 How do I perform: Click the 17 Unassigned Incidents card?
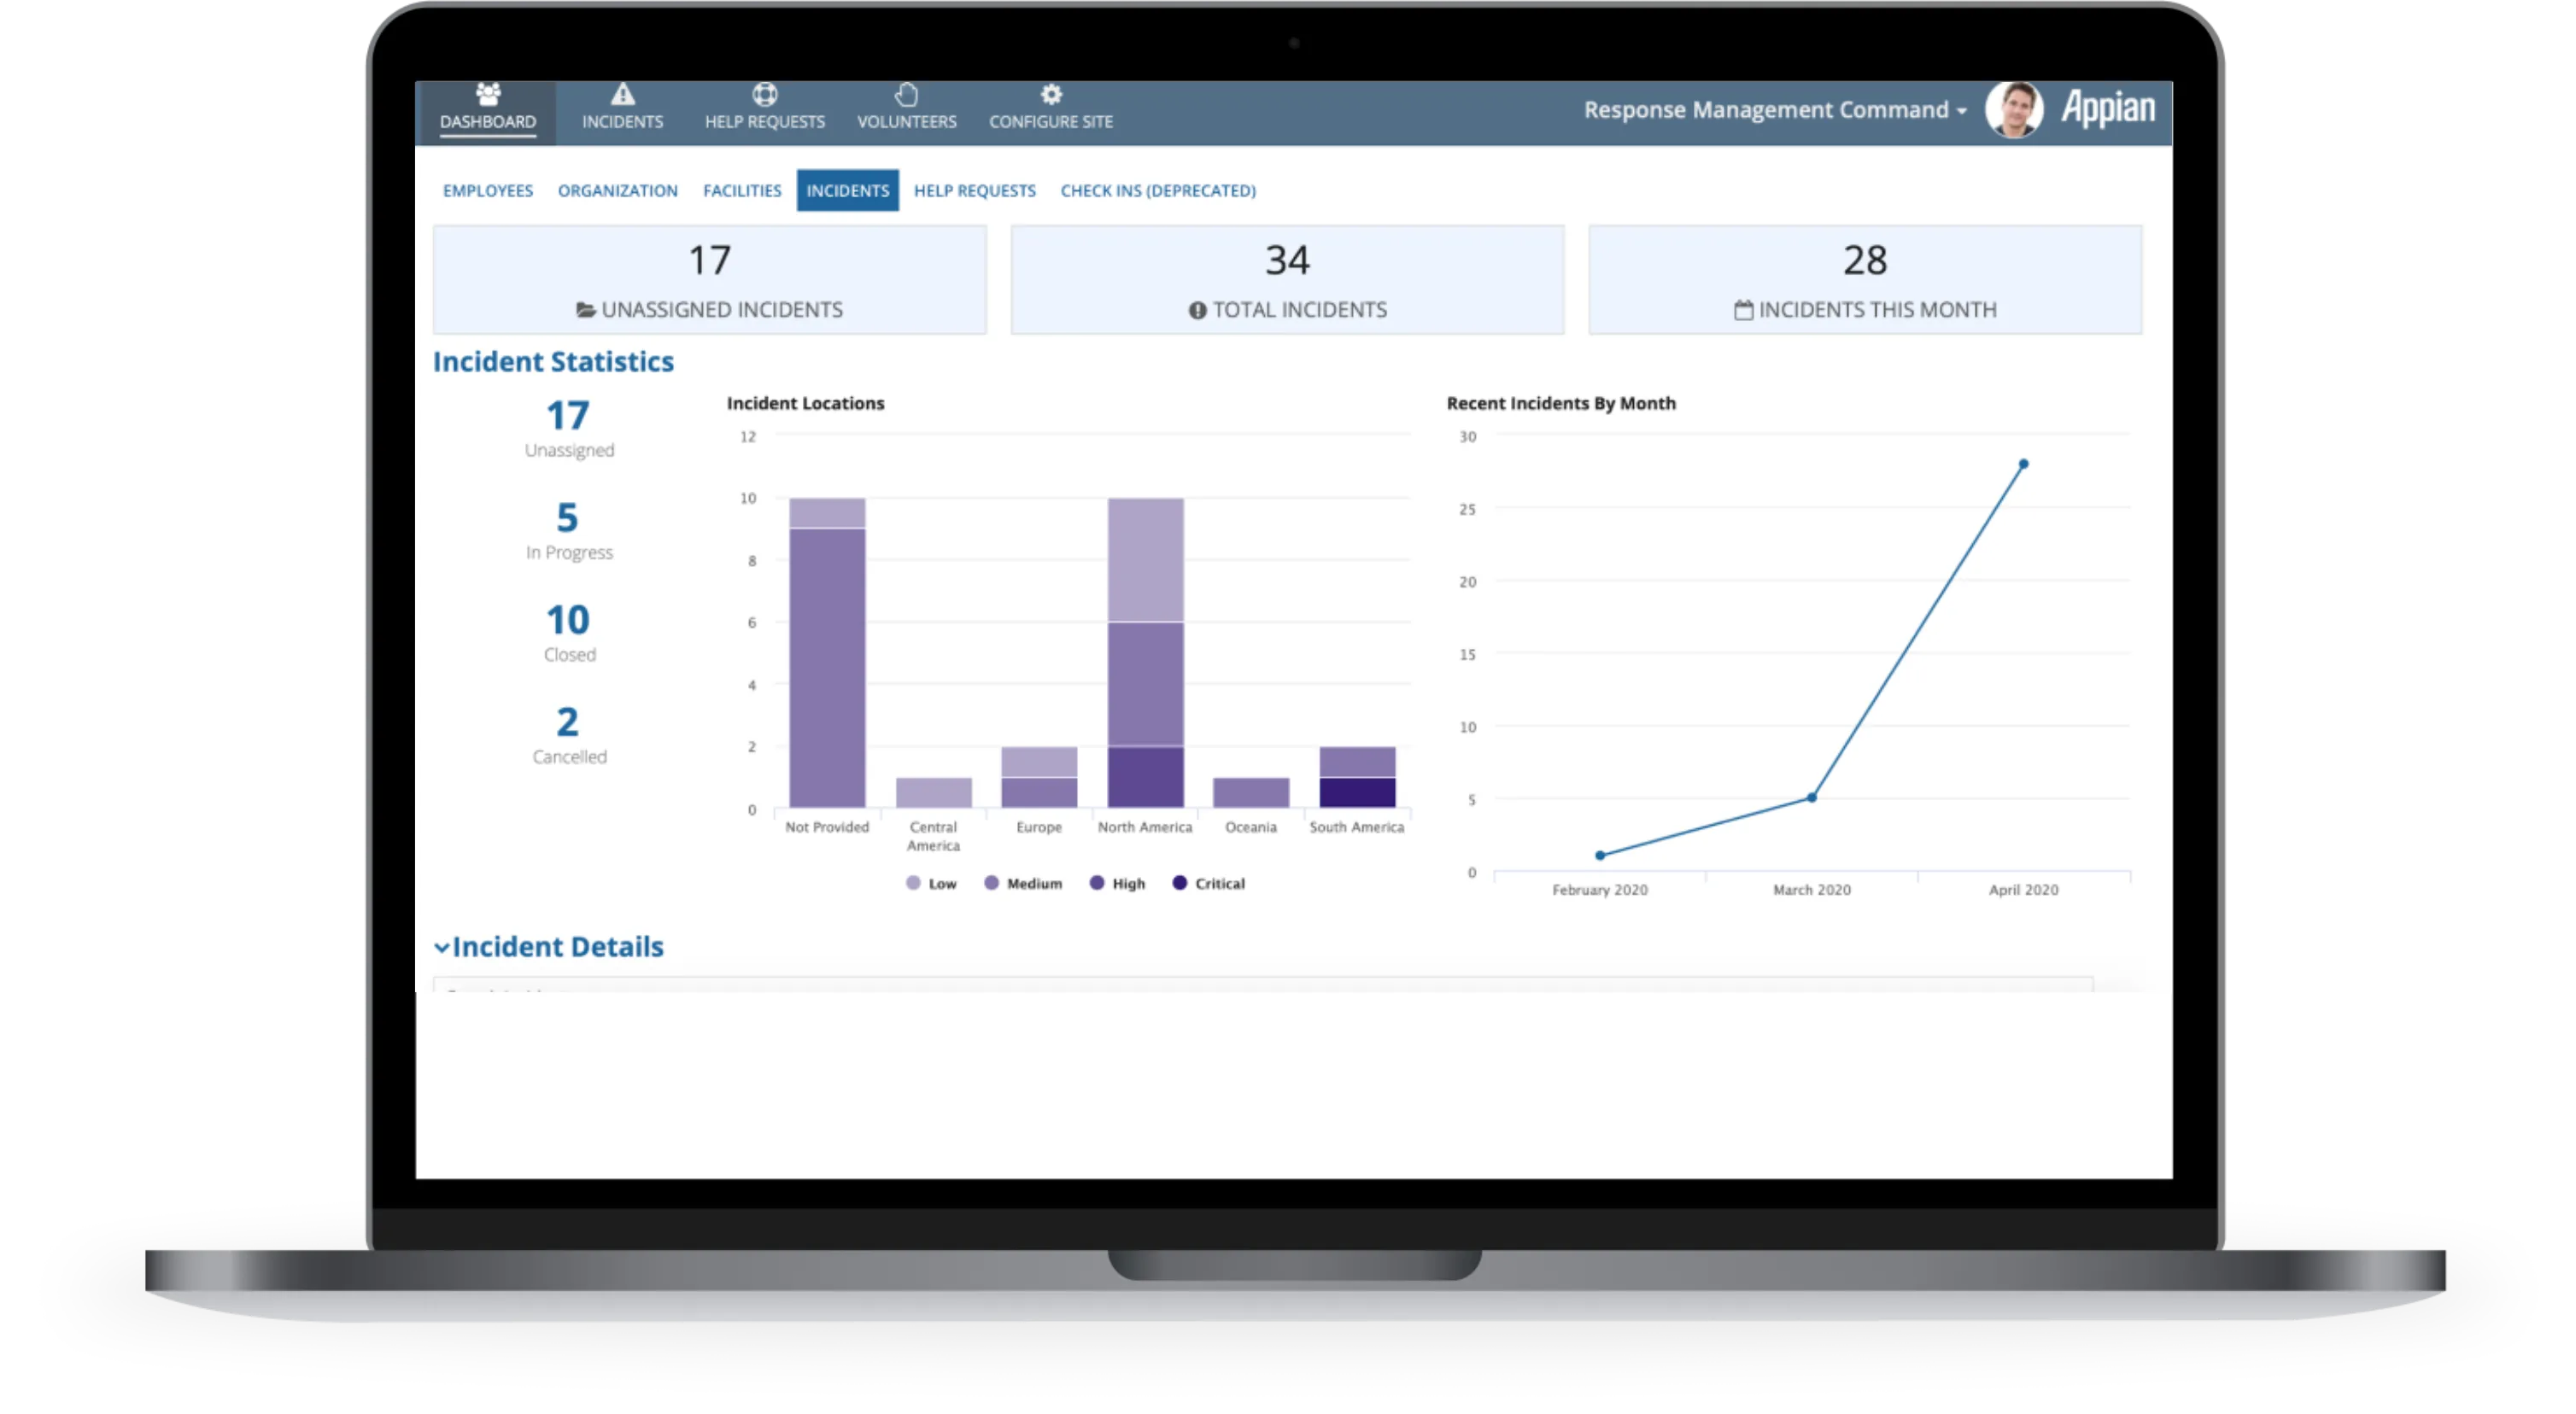coord(710,280)
